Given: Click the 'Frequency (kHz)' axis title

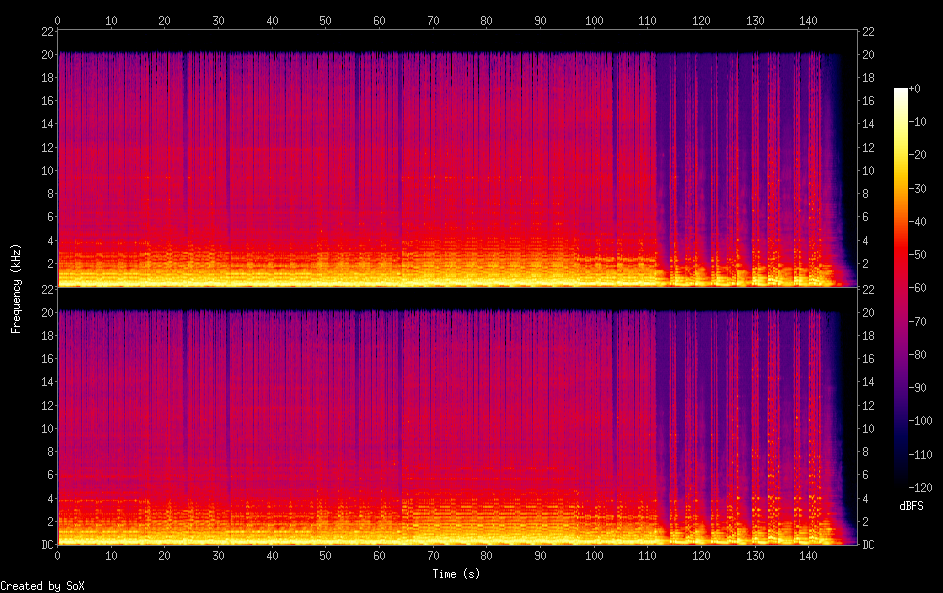Looking at the screenshot, I should tap(16, 289).
